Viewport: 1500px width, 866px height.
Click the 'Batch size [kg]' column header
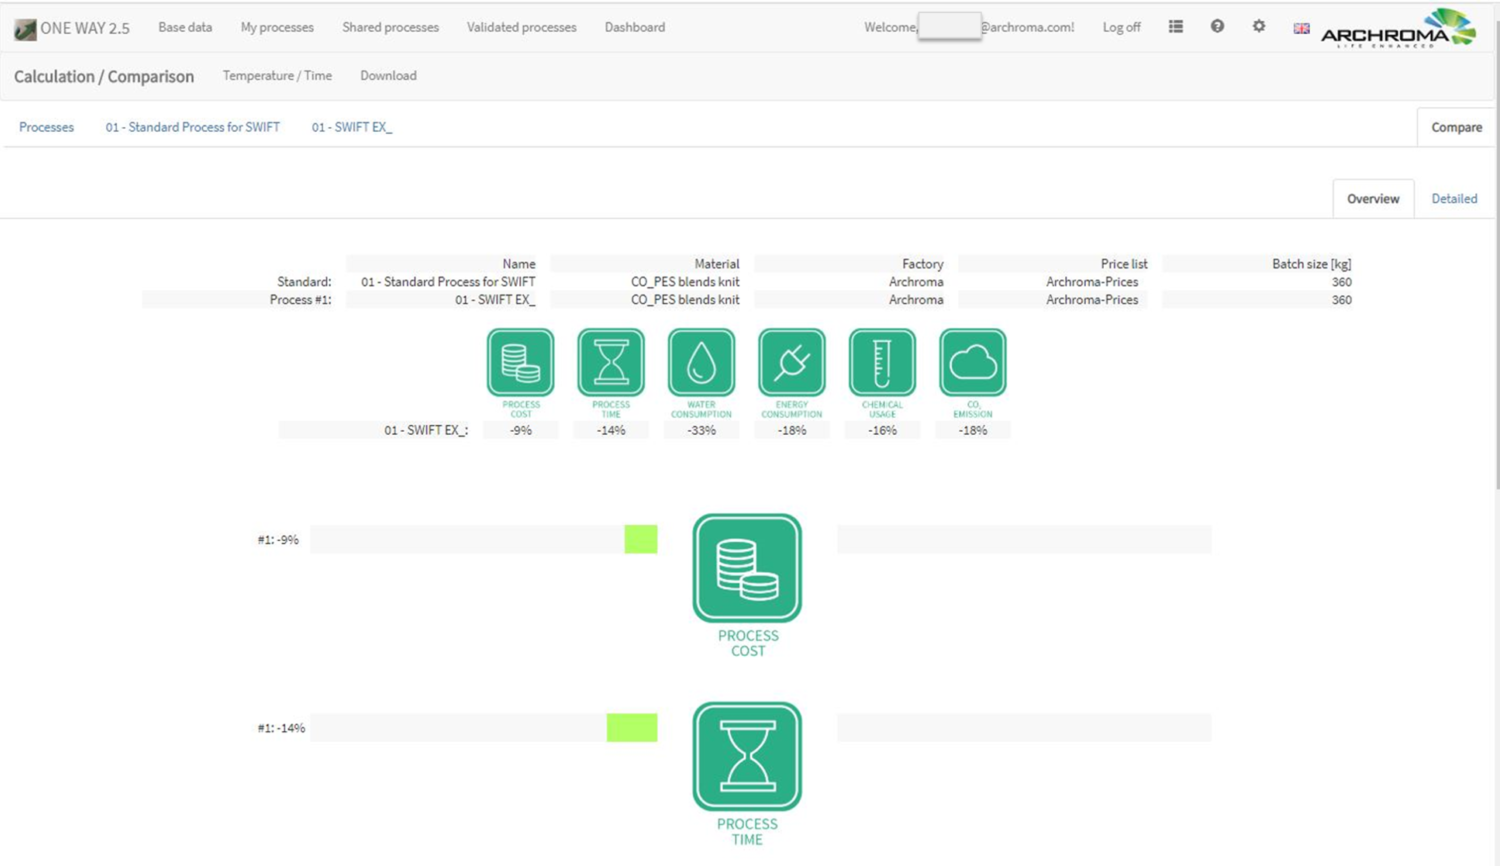tap(1311, 264)
